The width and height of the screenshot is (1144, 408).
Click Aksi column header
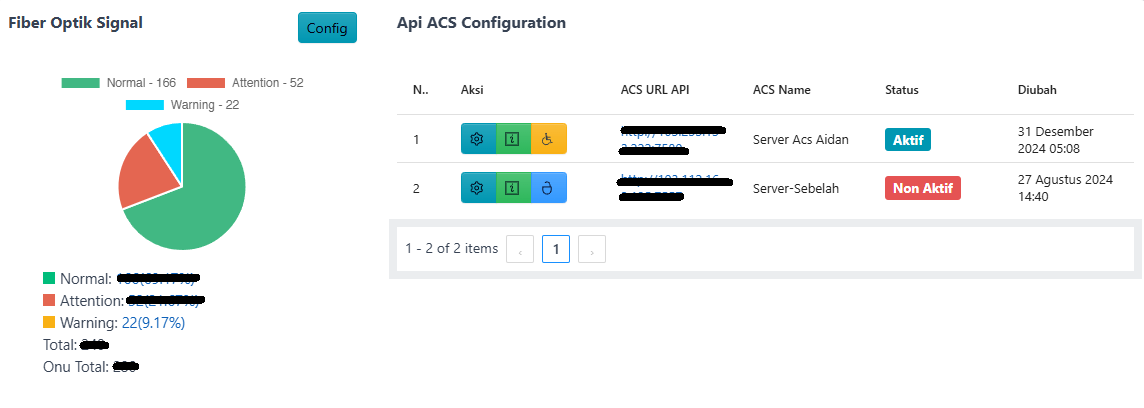pos(472,90)
